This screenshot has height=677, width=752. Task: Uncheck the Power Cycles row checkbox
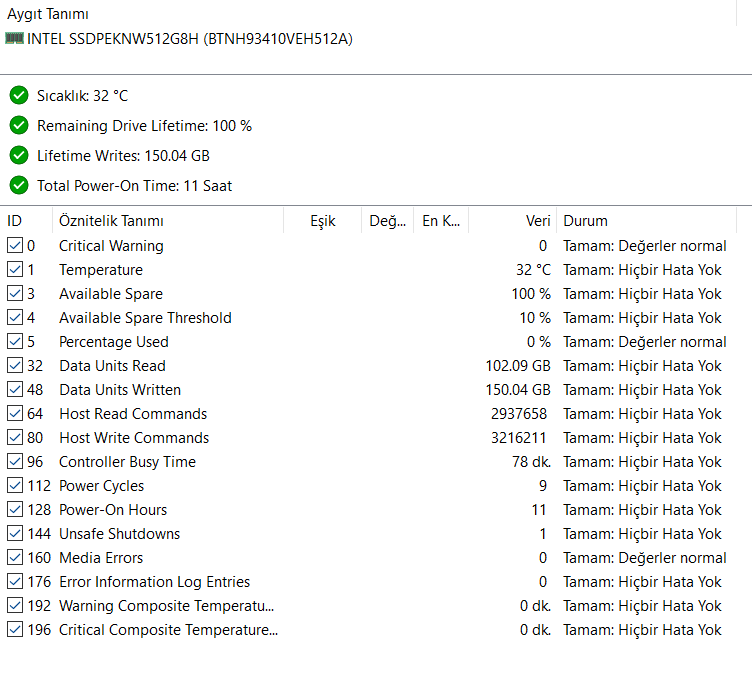pos(15,486)
